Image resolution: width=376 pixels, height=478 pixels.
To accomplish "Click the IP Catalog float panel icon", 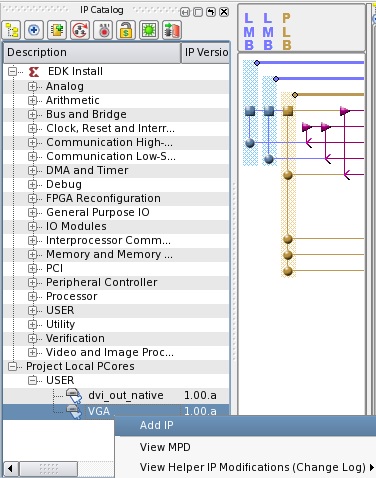I will click(x=185, y=12).
